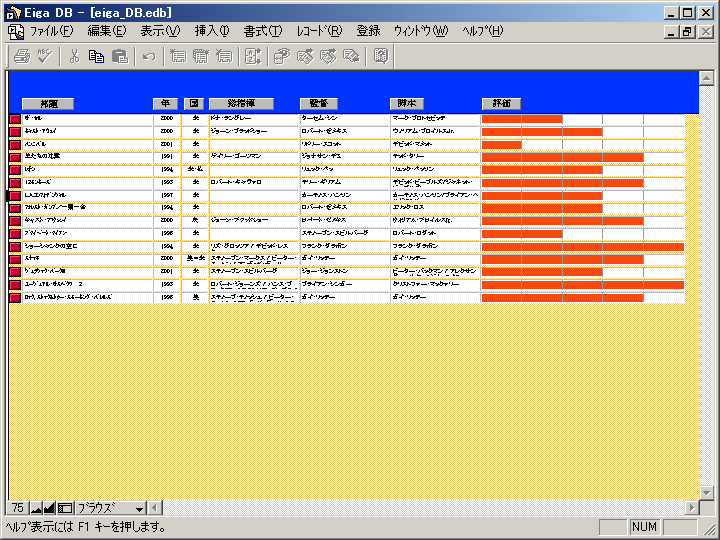The height and width of the screenshot is (540, 720).
Task: Click the Help book icon in toolbar
Action: click(x=381, y=56)
